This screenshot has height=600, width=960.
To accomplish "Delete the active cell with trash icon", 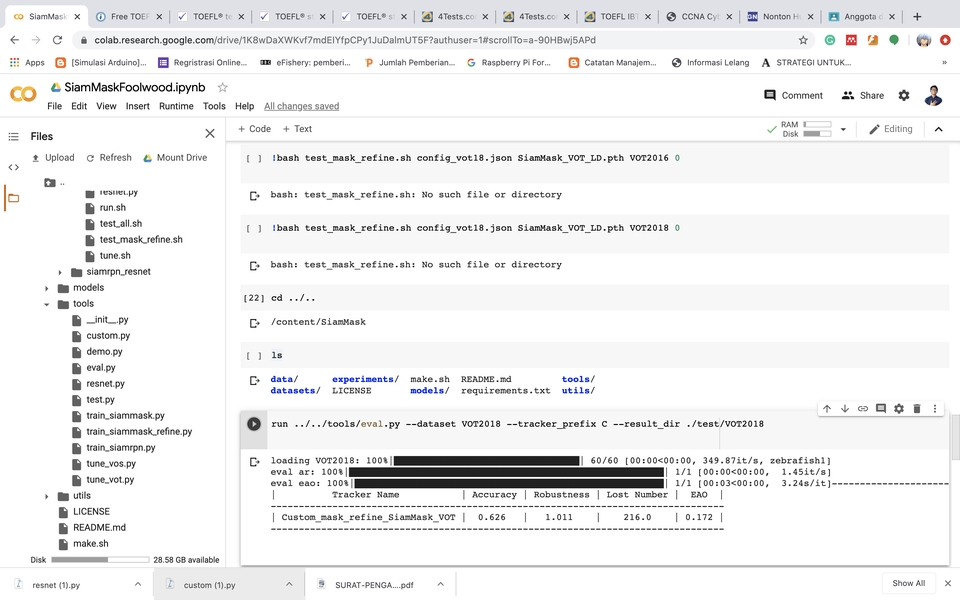I will [x=917, y=408].
